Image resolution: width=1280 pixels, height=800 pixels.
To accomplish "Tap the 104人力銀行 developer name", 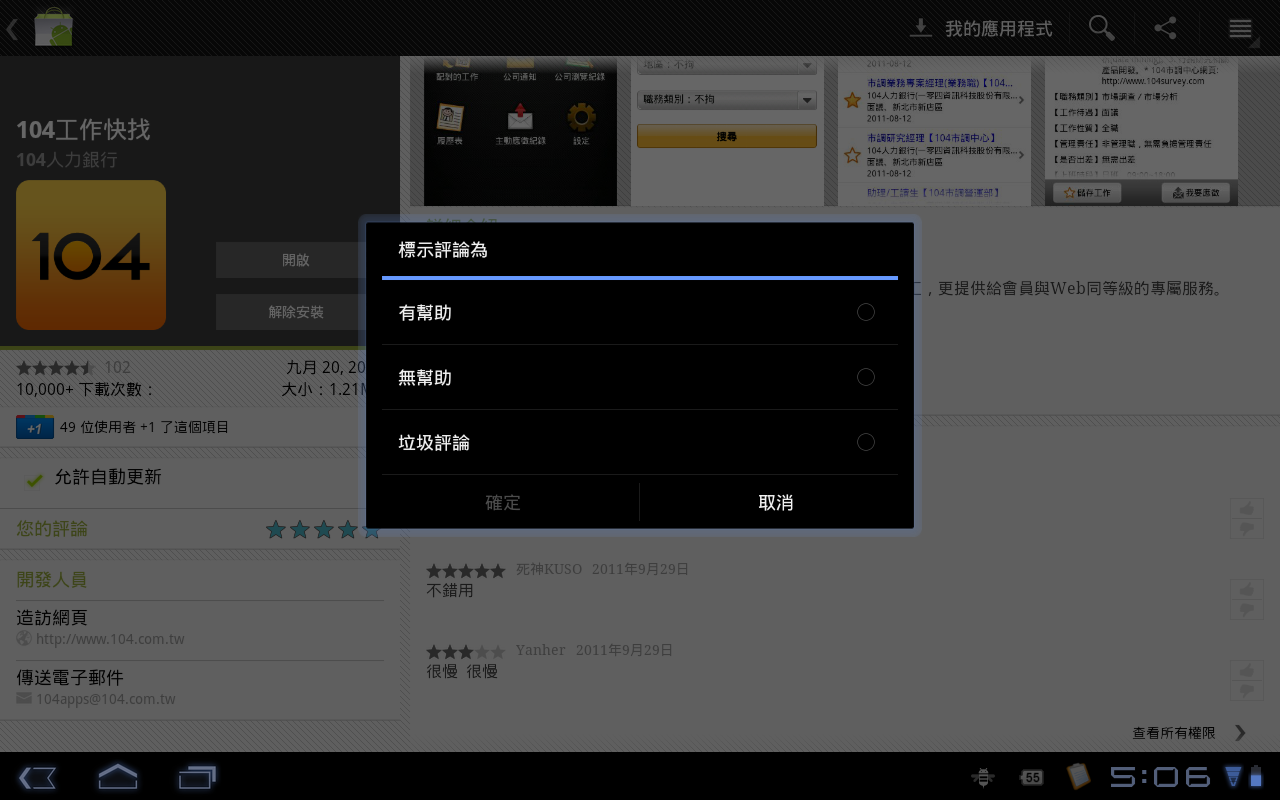I will click(67, 160).
